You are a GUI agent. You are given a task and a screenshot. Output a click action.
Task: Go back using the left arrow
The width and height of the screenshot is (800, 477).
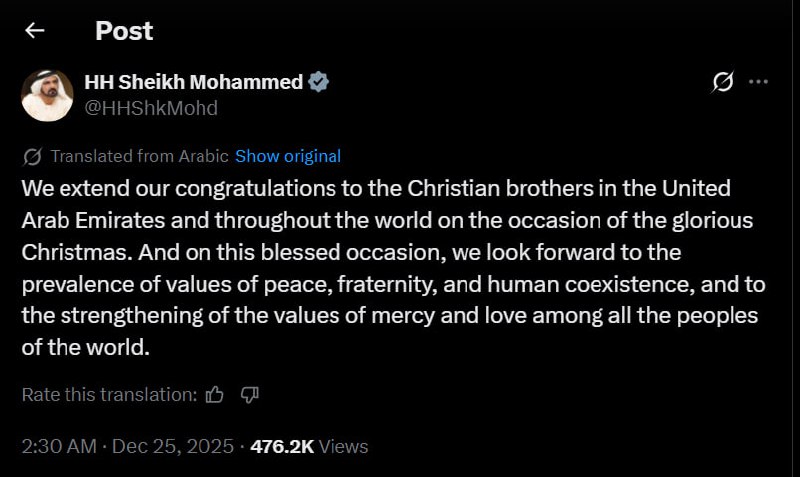click(35, 31)
